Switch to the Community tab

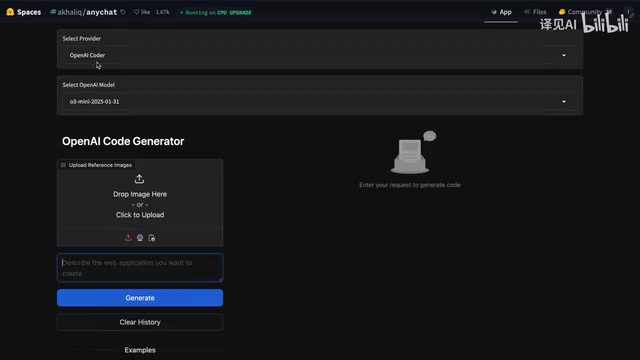585,12
